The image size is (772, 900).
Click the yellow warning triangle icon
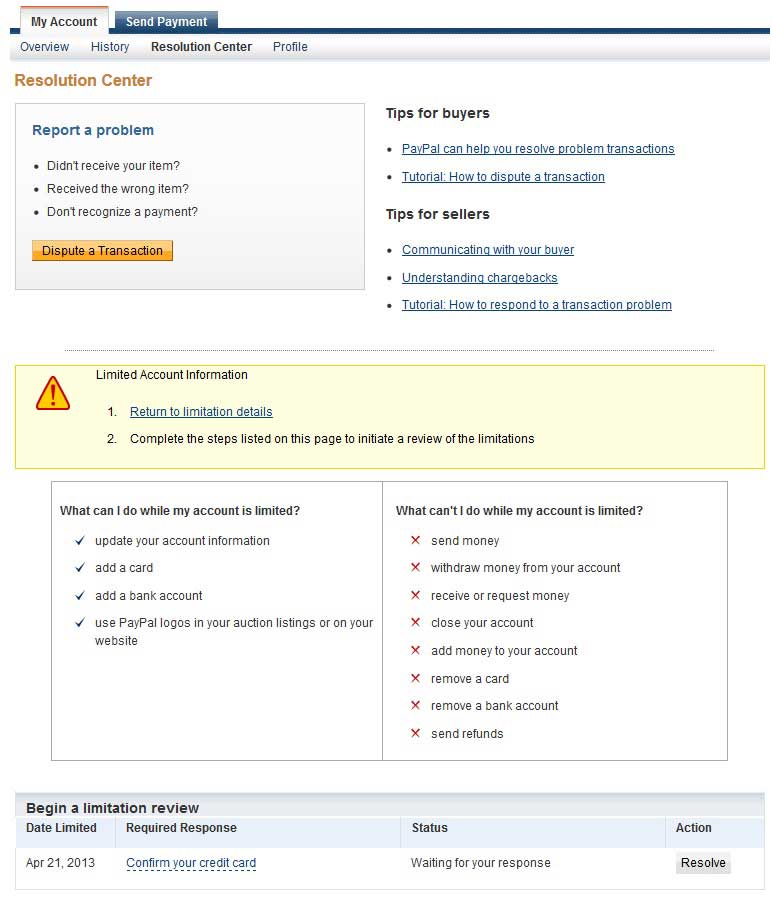(53, 393)
